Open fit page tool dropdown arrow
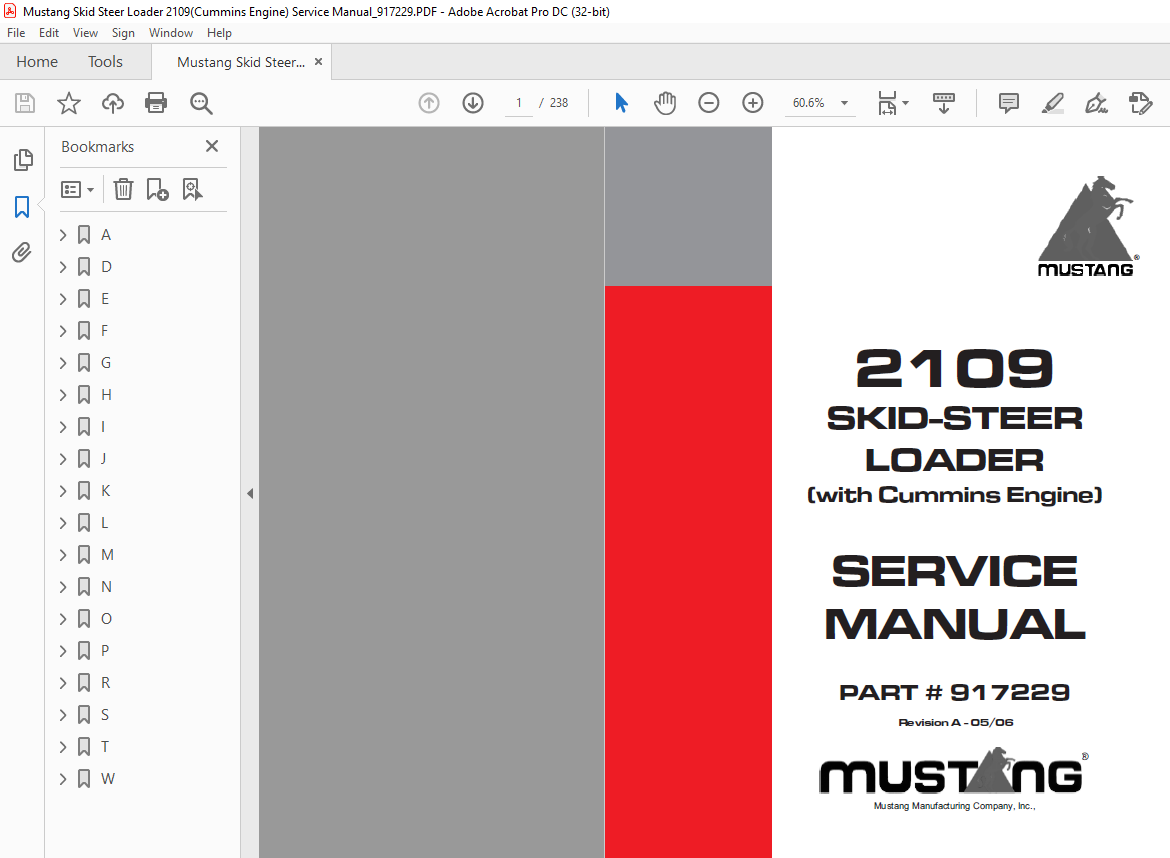 click(906, 103)
